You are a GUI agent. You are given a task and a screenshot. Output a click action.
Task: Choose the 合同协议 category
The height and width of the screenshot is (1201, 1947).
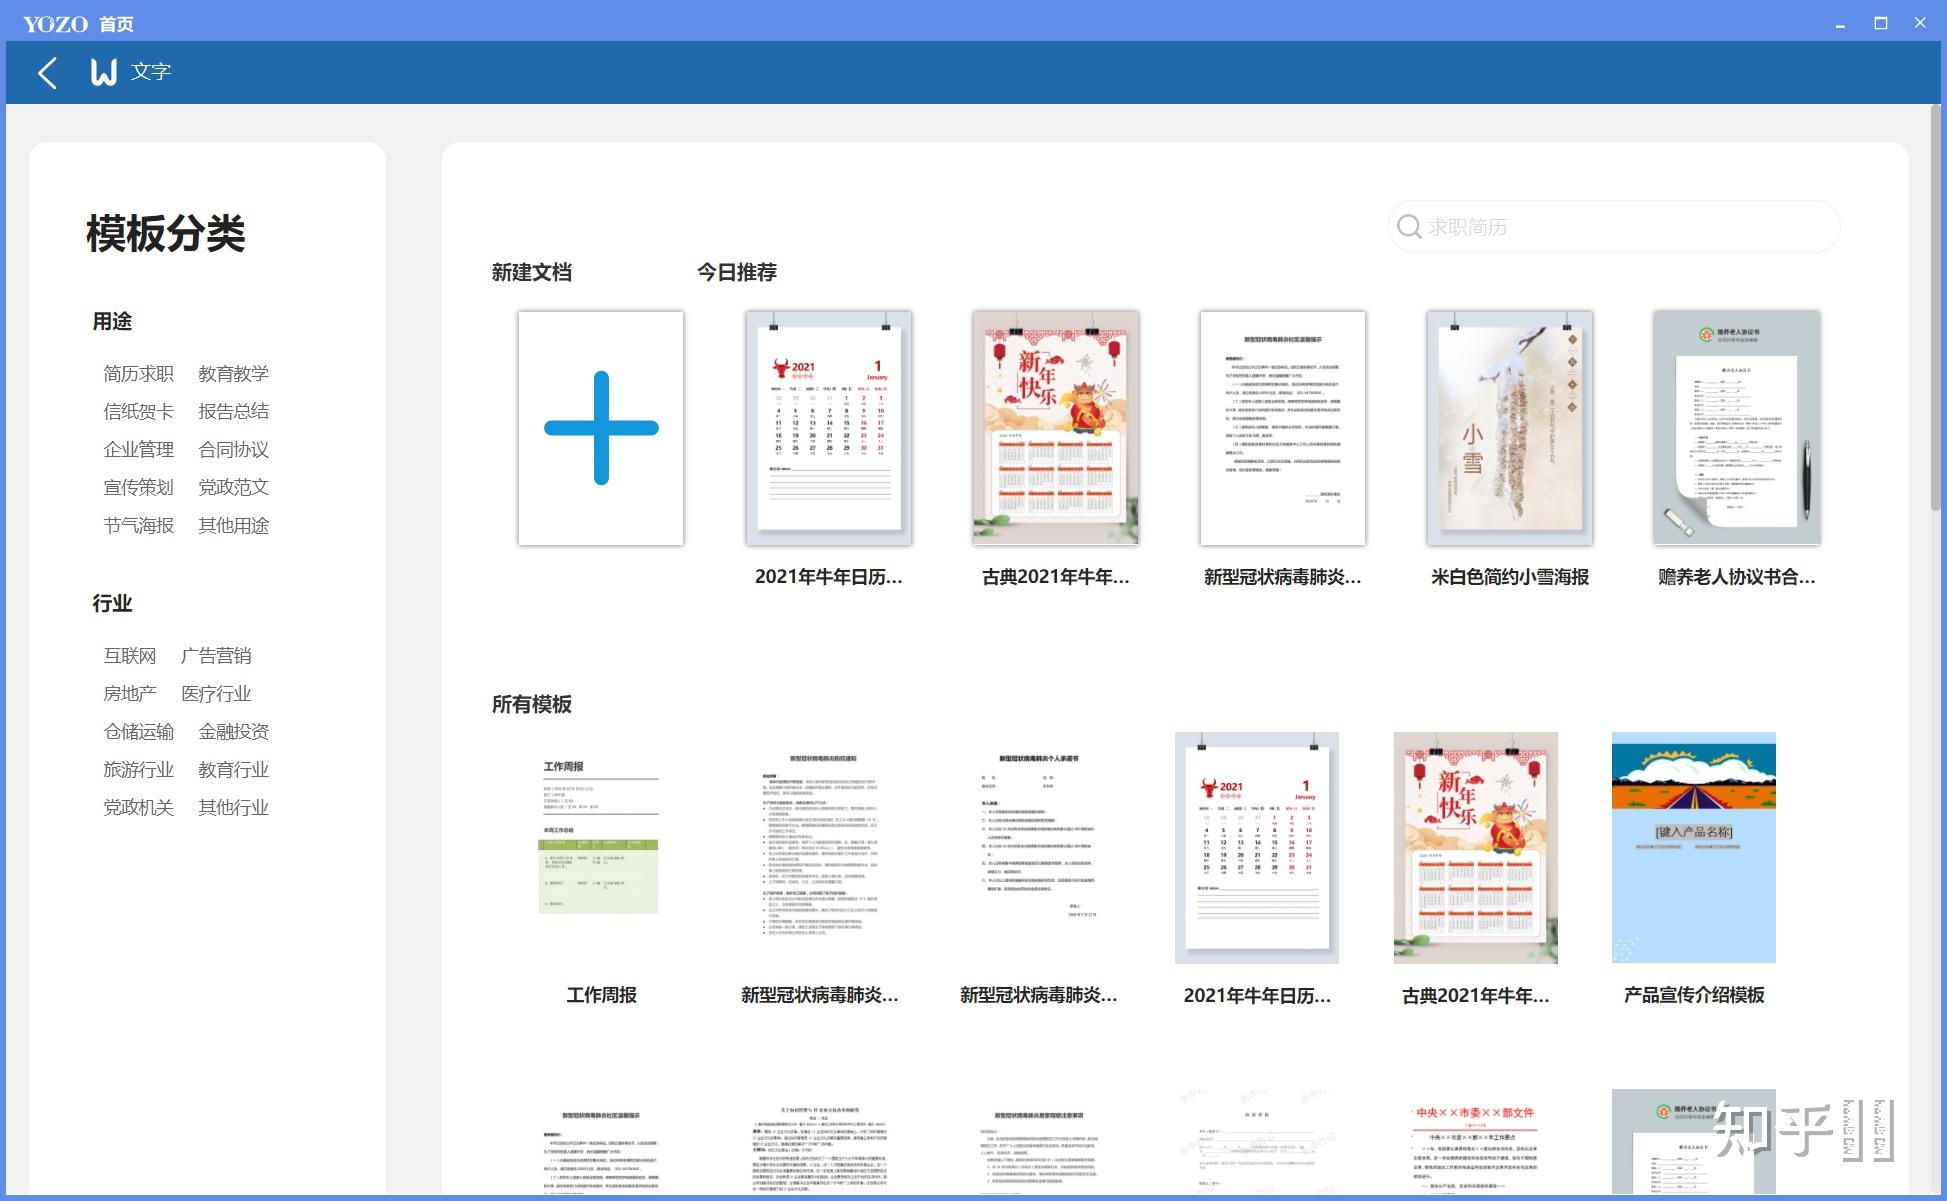point(233,450)
